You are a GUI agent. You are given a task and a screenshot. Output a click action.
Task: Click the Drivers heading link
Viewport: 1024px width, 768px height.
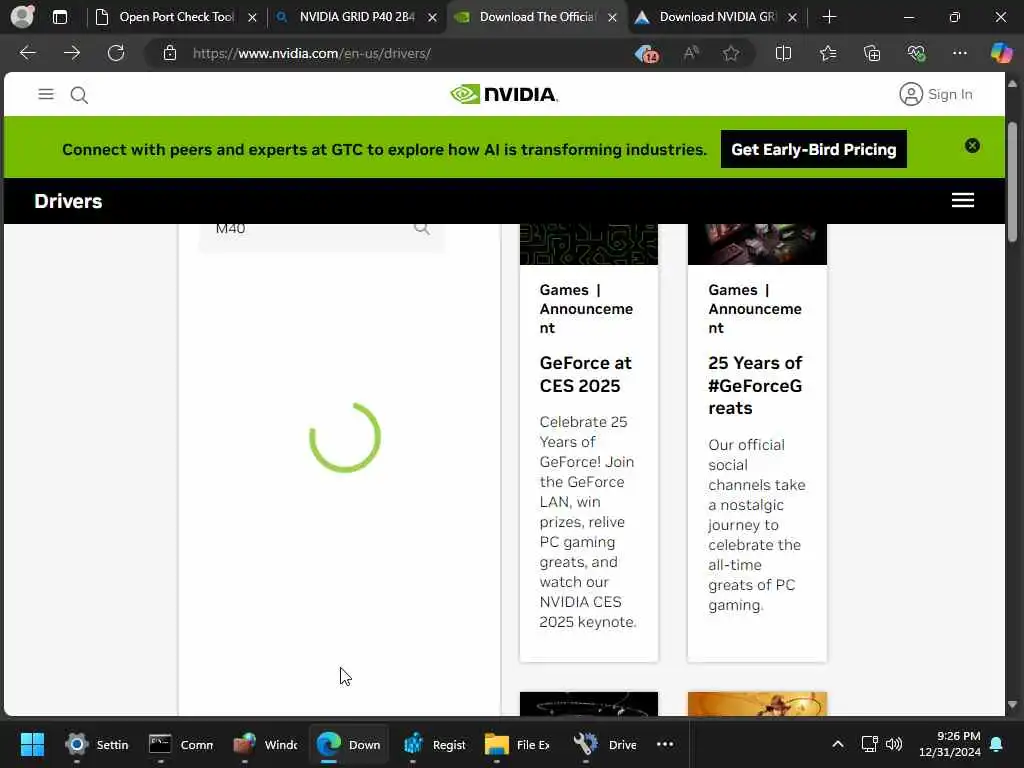coord(68,201)
